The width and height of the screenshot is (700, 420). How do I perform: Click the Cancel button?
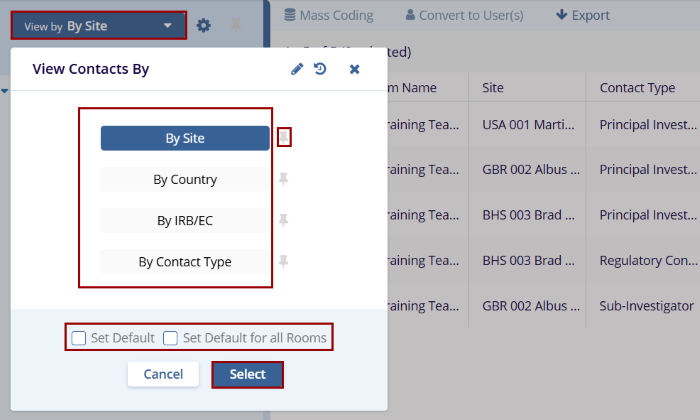coord(163,374)
